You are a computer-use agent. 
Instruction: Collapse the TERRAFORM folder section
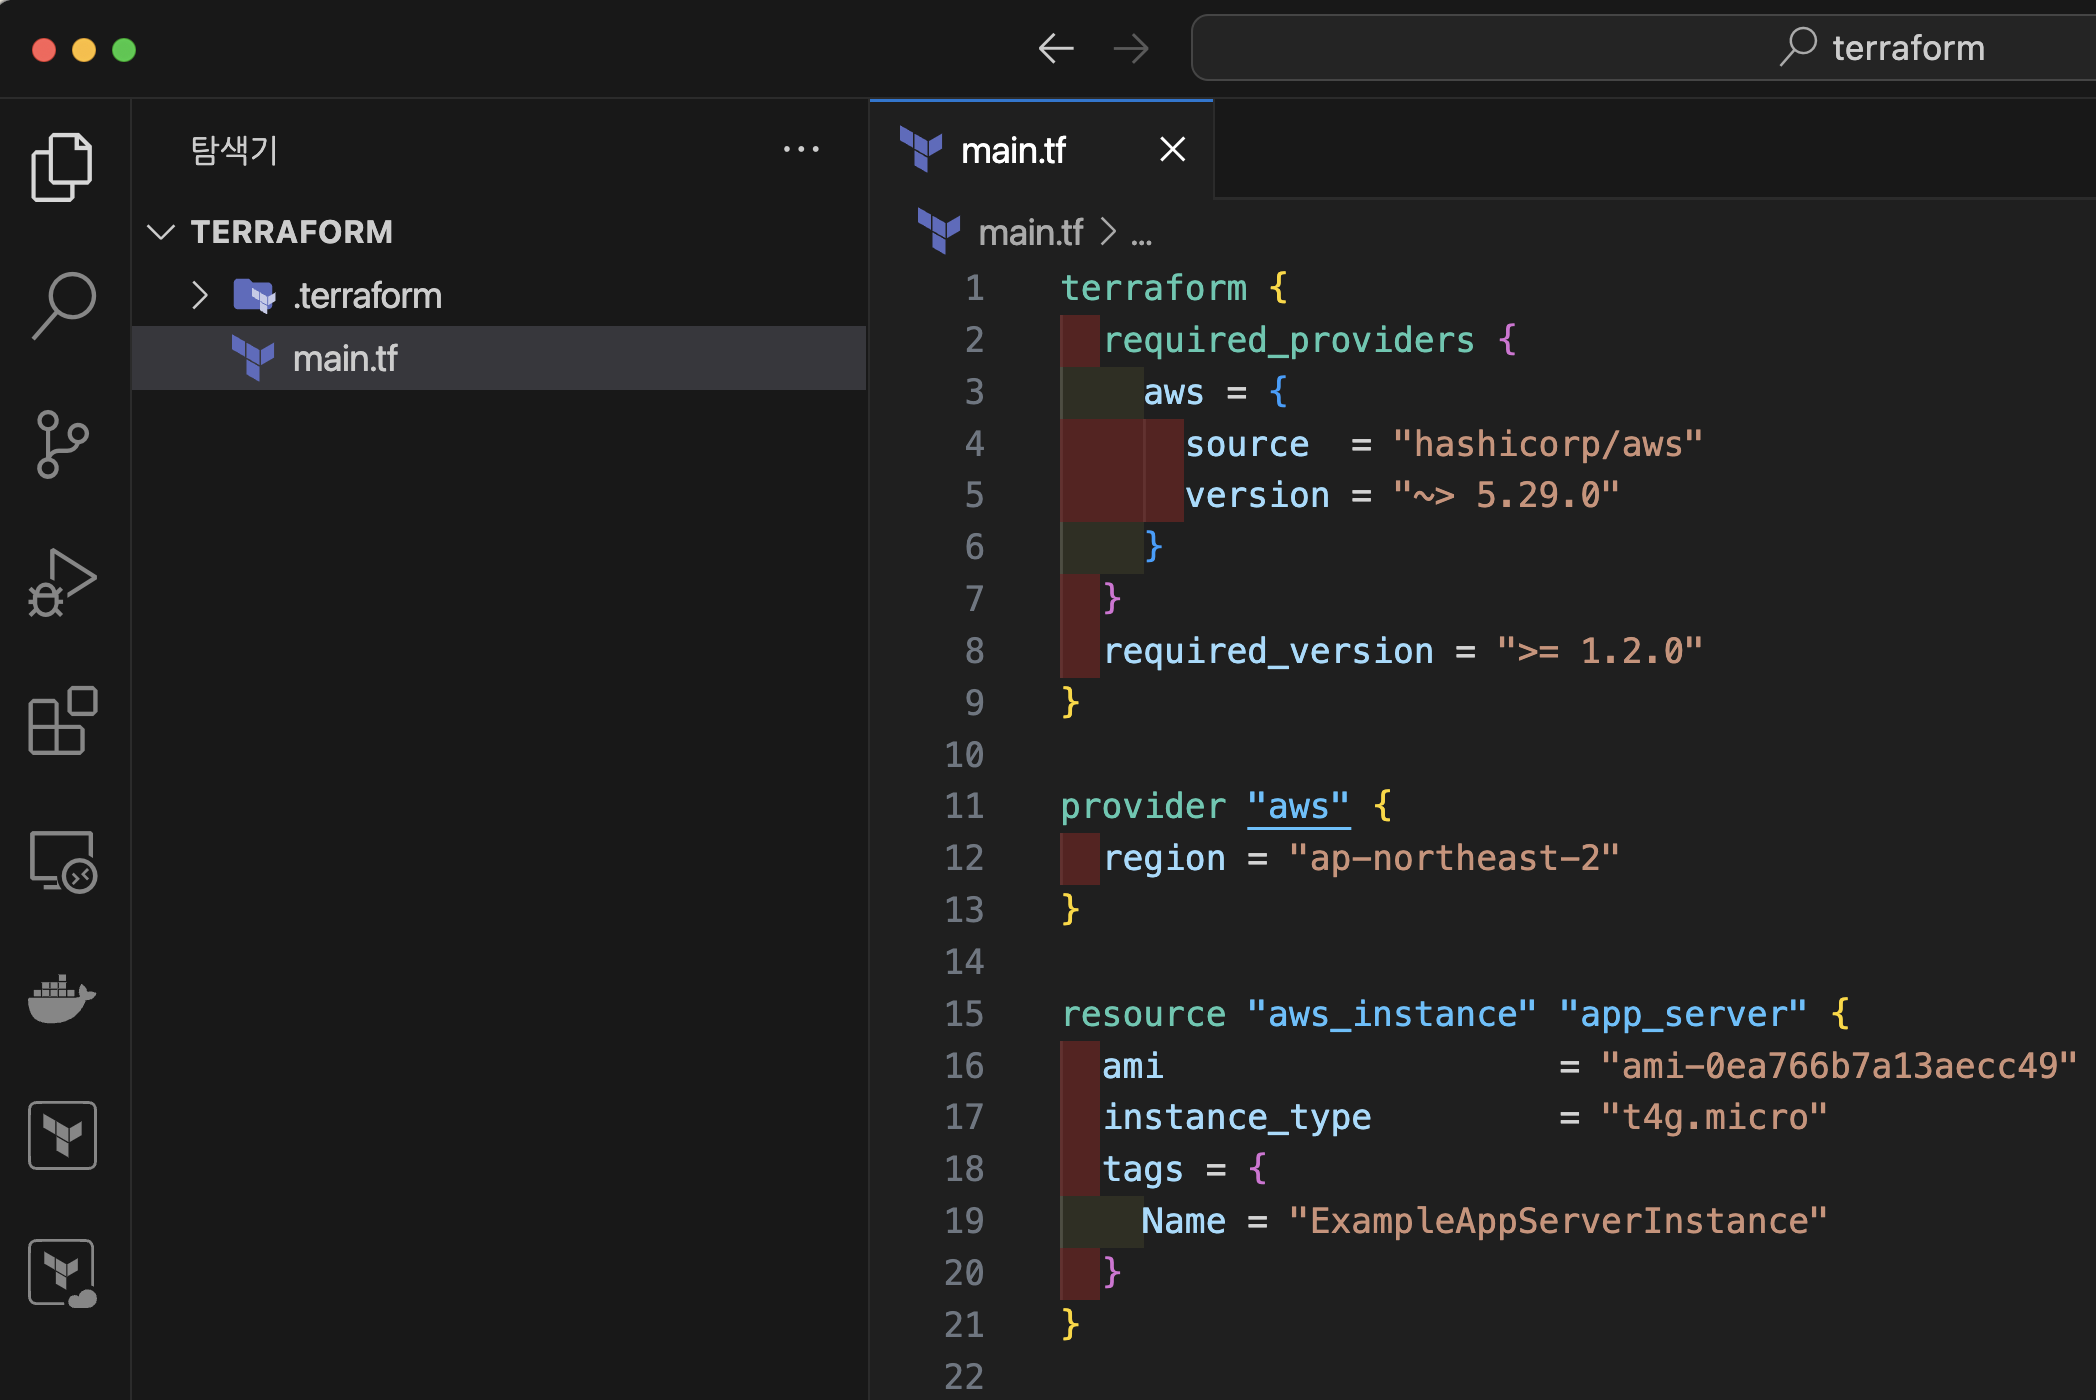point(161,232)
